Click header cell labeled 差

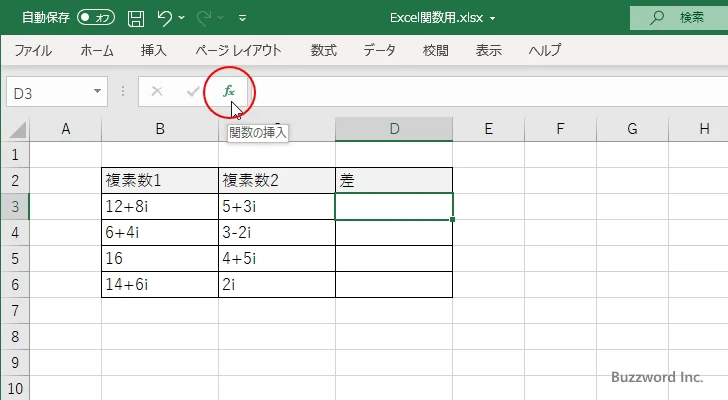[394, 181]
